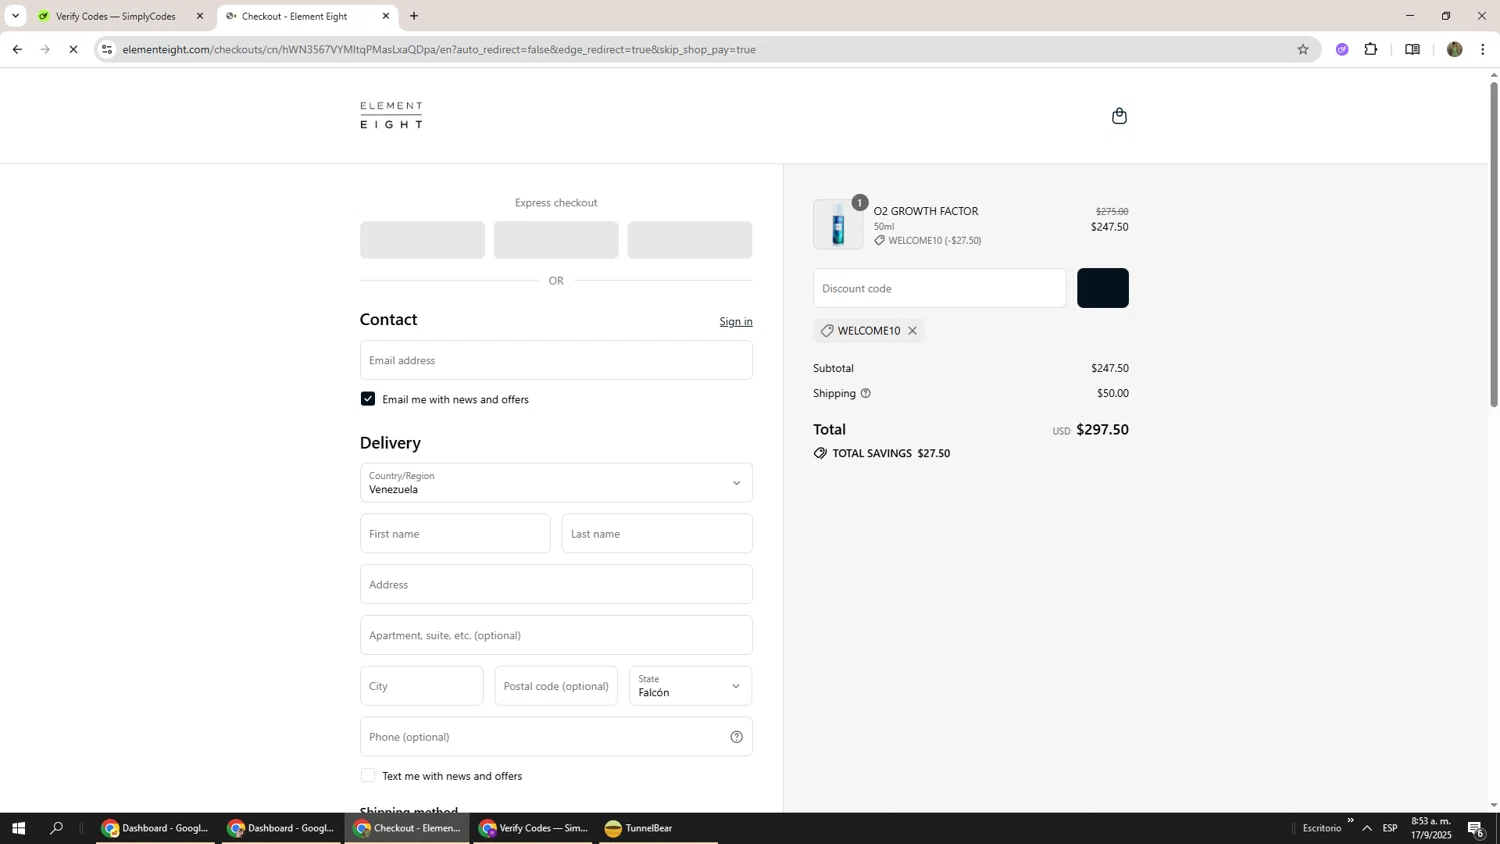
Task: Click the Element Eight logo
Action: click(x=391, y=115)
